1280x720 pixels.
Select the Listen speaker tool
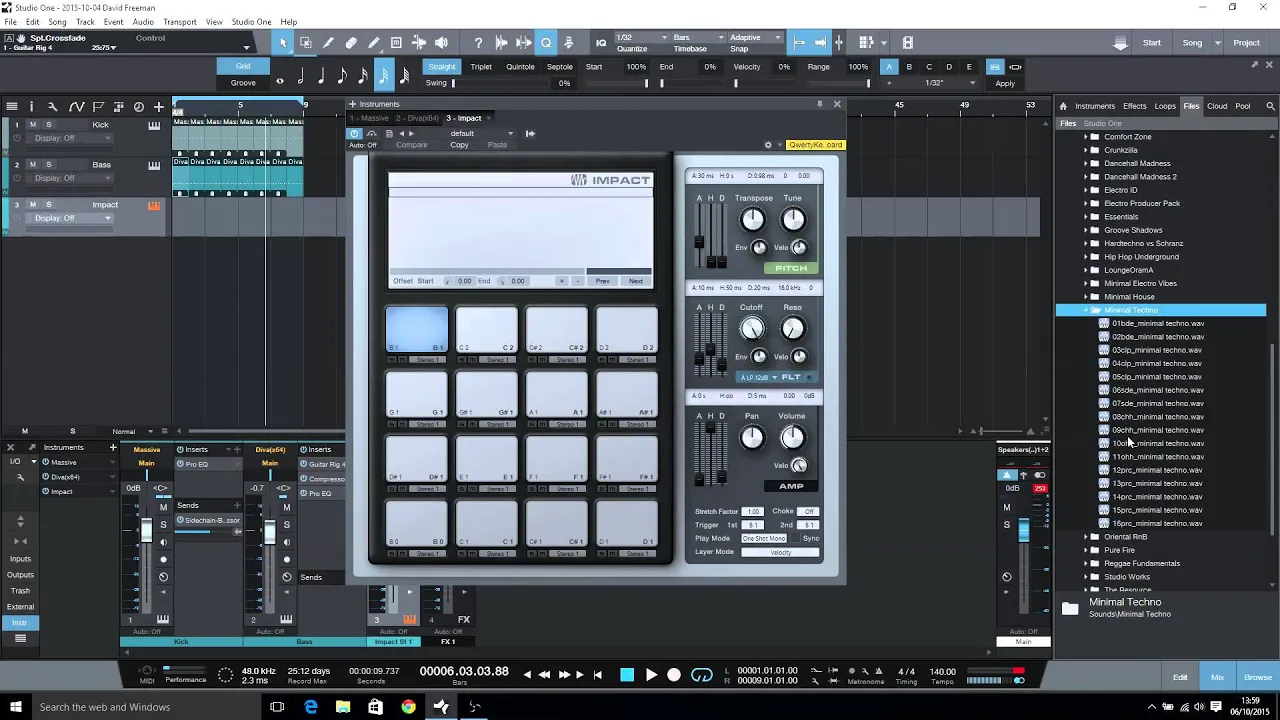pyautogui.click(x=442, y=42)
